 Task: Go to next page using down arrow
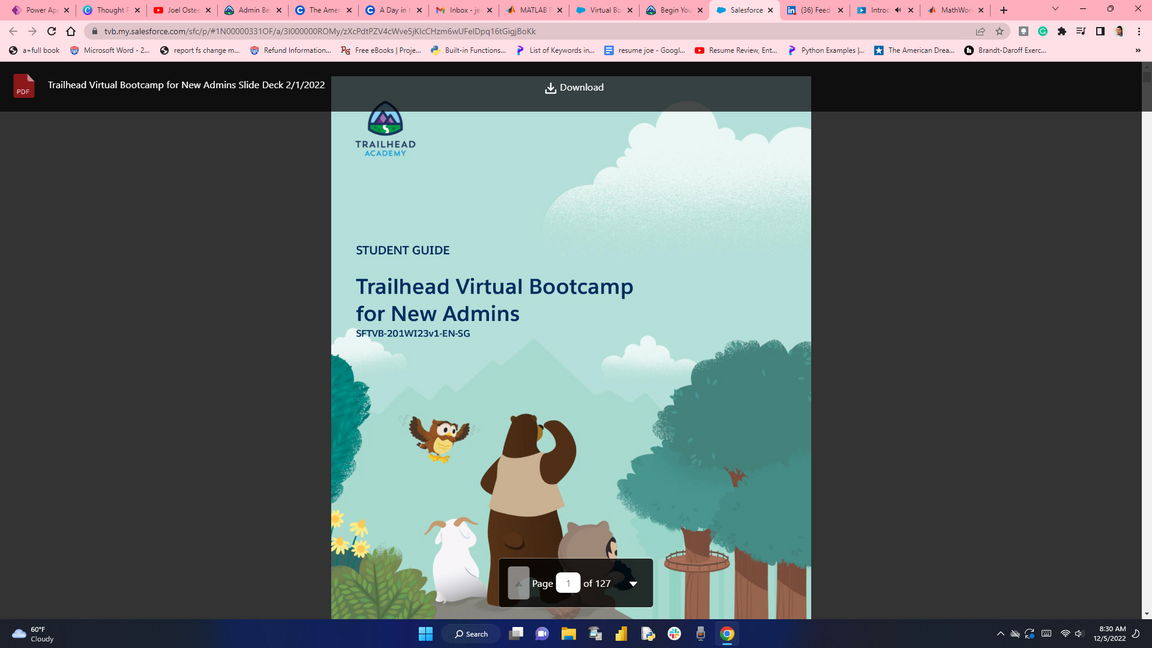coord(633,583)
